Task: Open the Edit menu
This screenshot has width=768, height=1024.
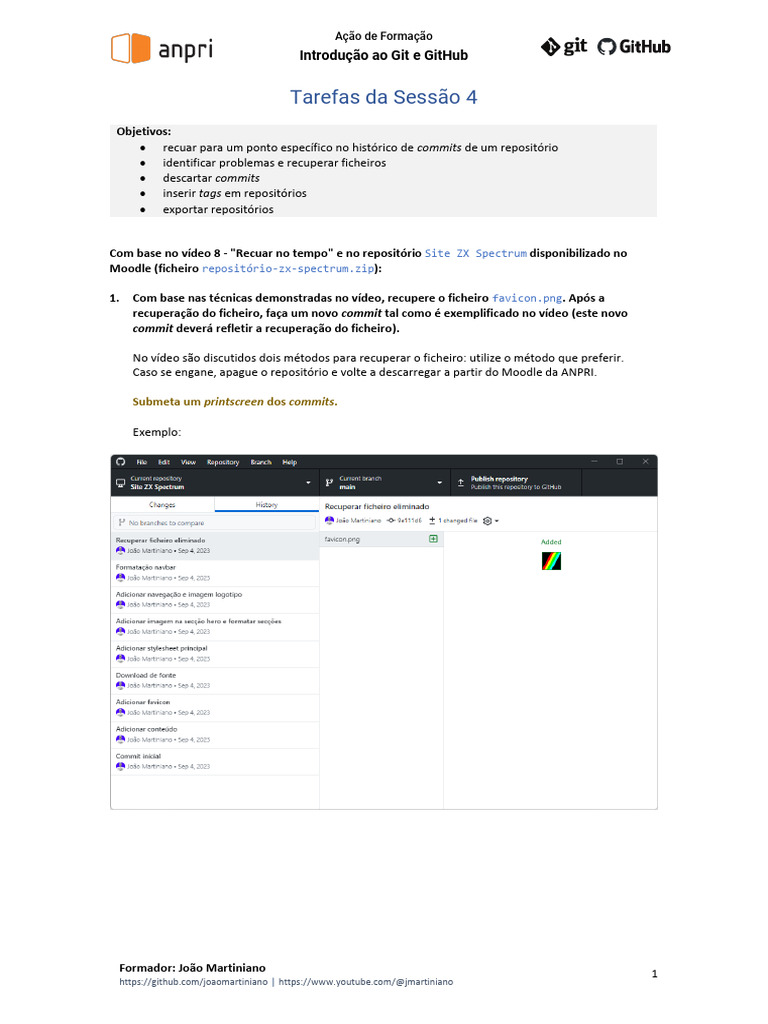Action: (164, 462)
